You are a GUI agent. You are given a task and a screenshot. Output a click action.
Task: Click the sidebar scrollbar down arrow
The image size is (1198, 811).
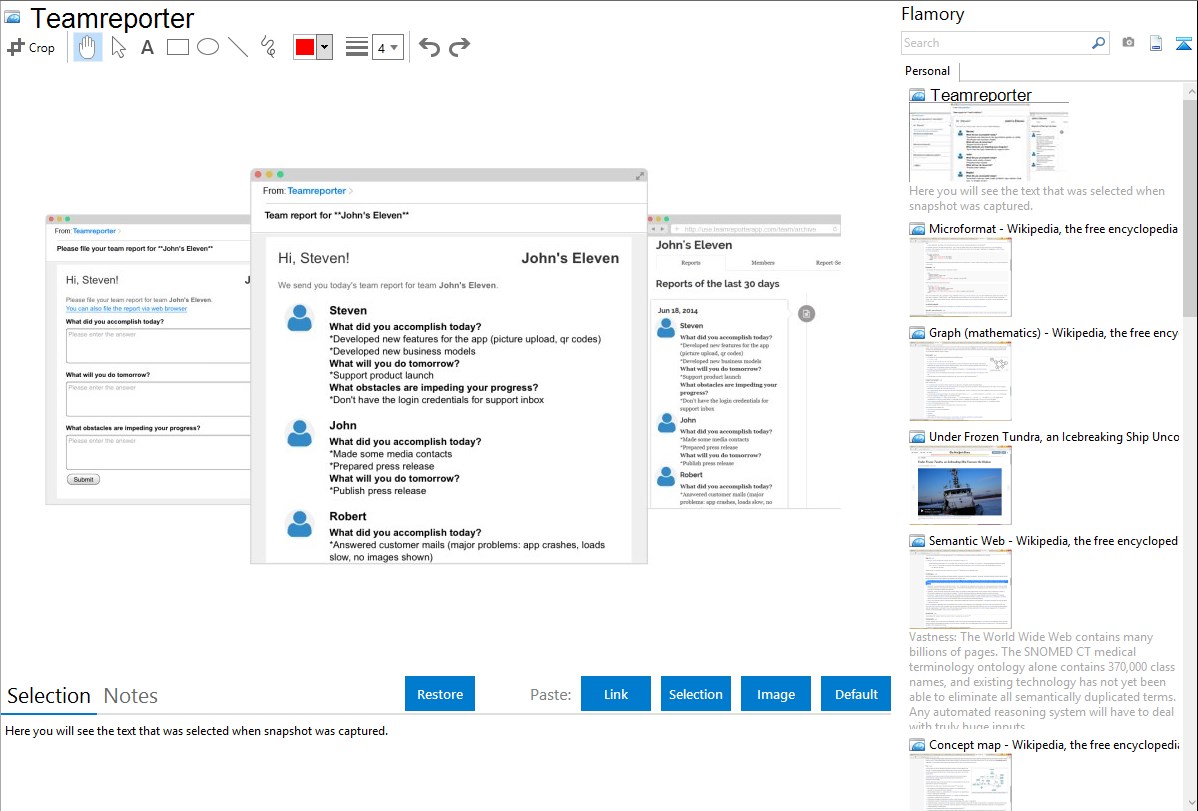coord(1190,802)
